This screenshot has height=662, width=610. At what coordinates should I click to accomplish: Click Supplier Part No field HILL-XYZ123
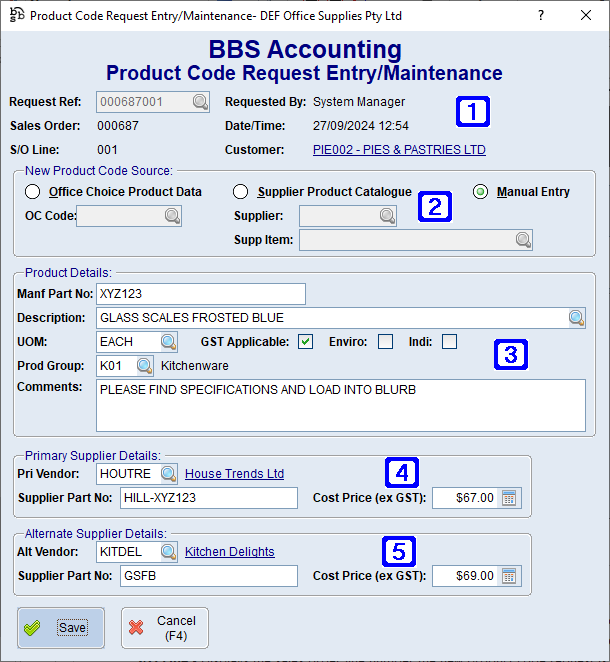click(209, 498)
